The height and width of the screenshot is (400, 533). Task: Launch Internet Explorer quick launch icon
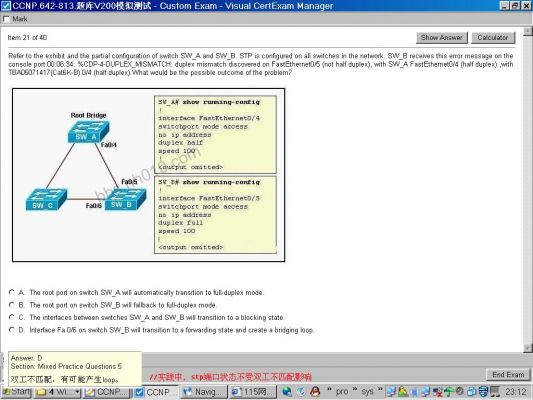click(x=286, y=392)
